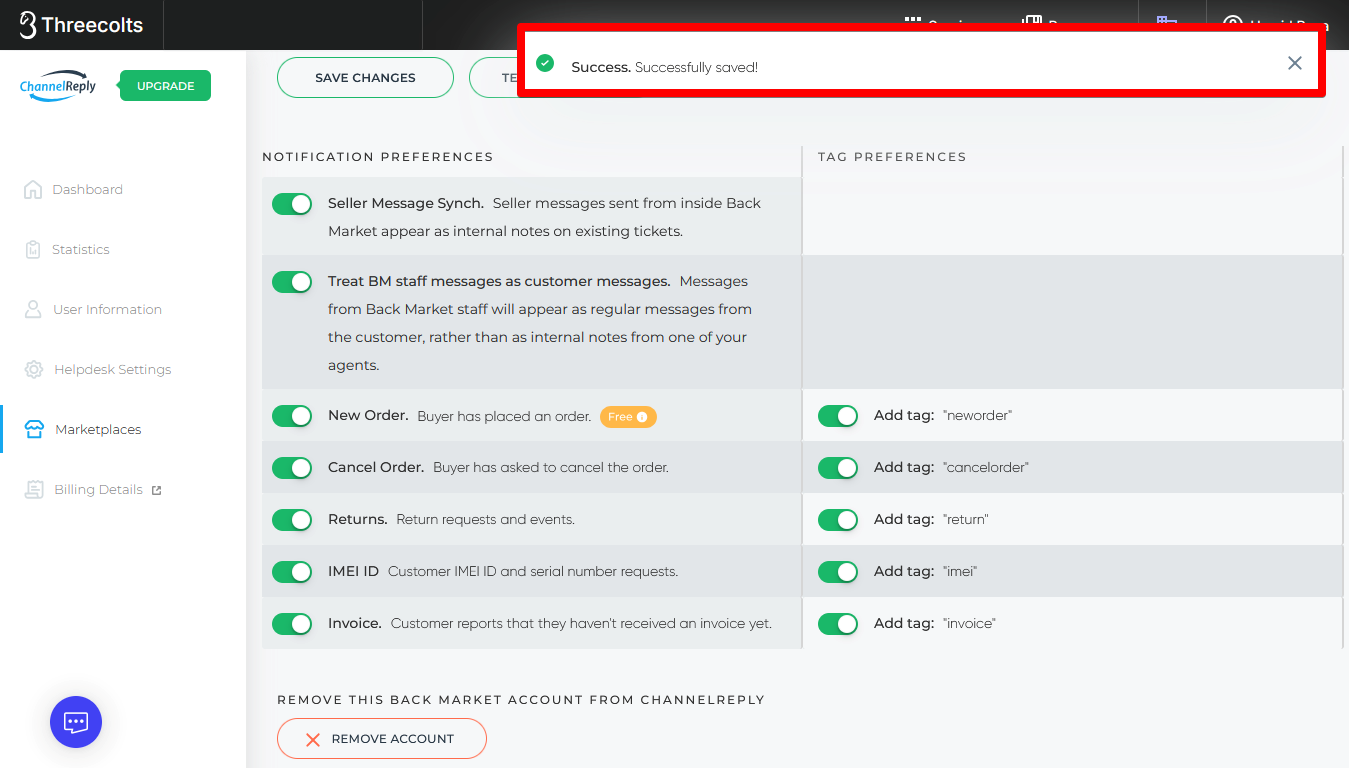Open User Information section
1349x768 pixels.
pos(93,309)
